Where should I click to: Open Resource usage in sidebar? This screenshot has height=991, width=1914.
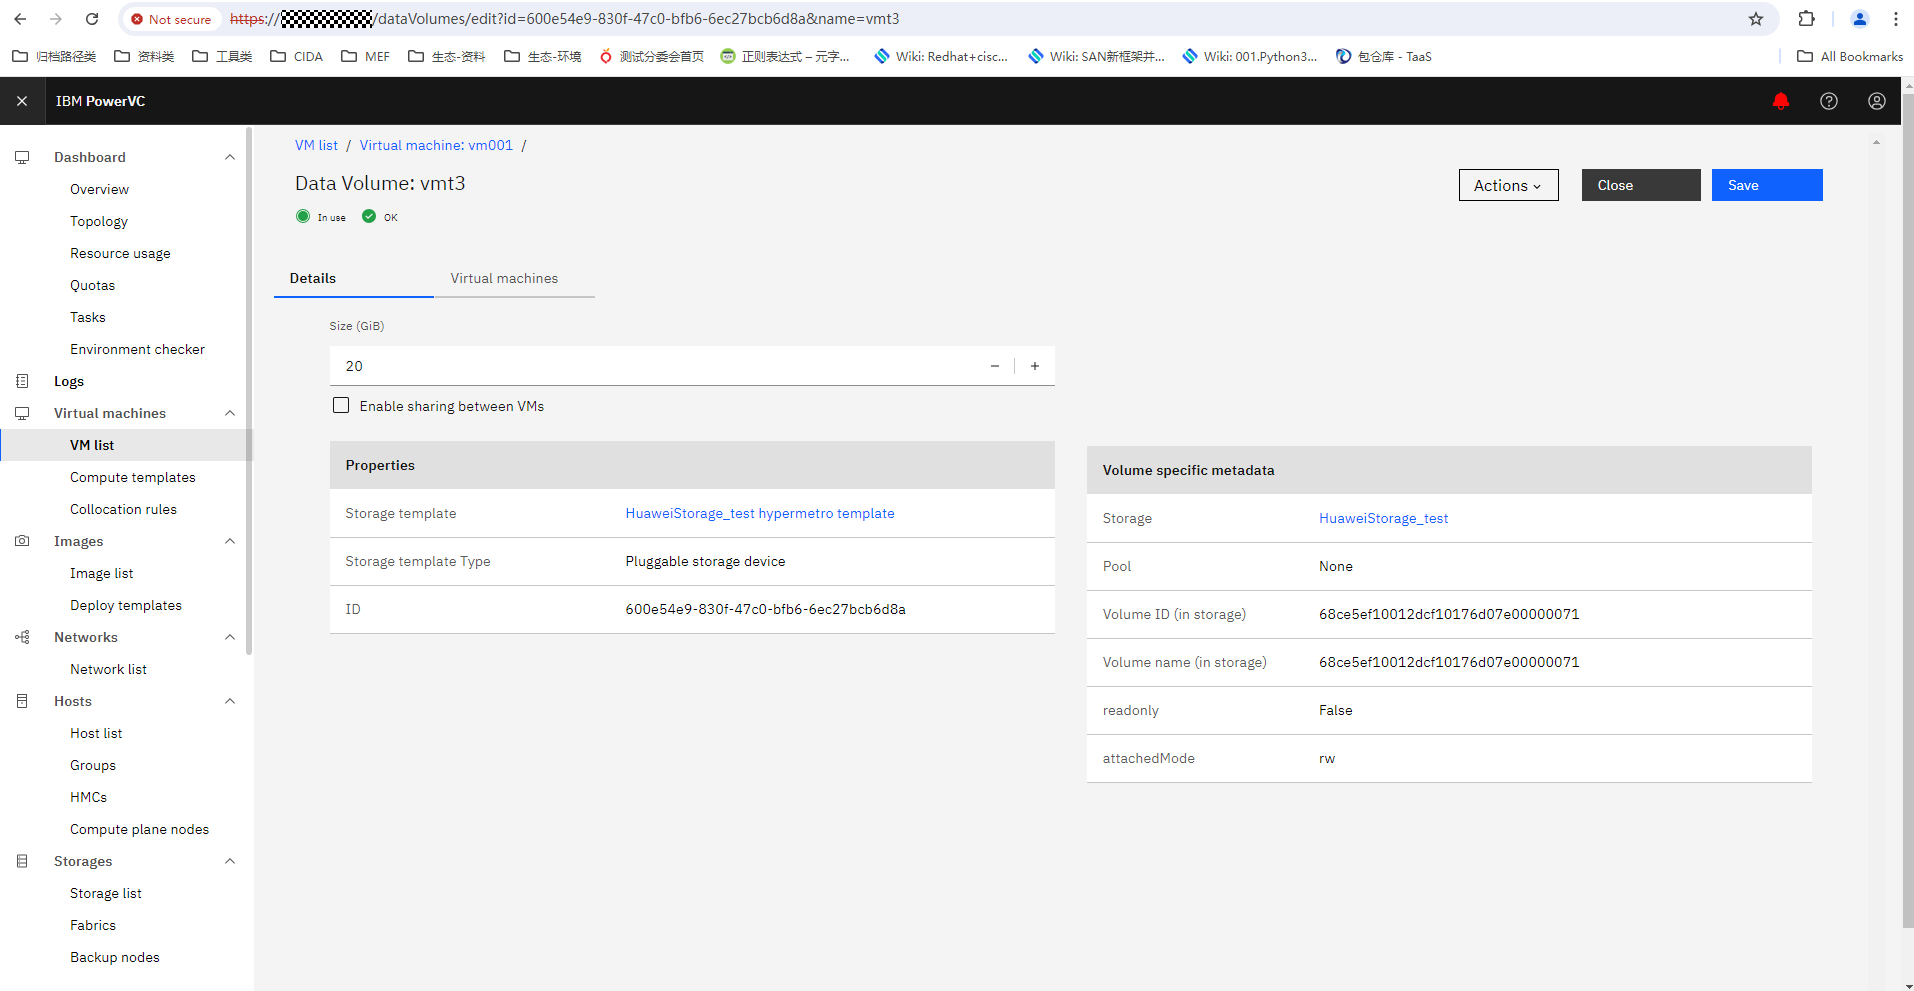(x=120, y=253)
